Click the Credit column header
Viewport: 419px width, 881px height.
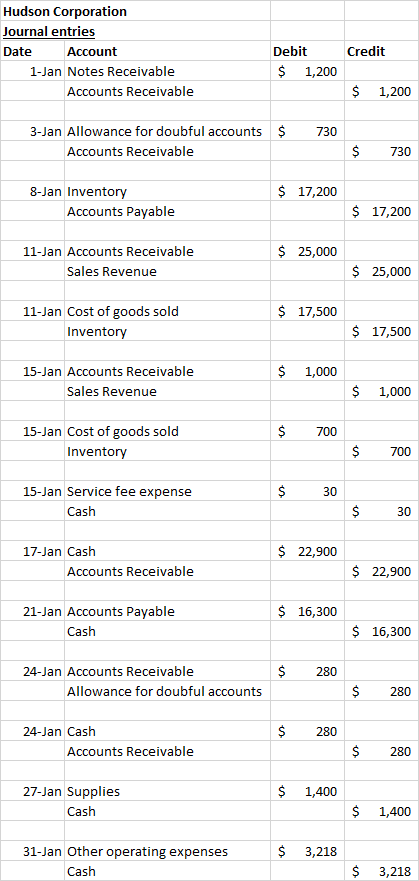tap(381, 52)
